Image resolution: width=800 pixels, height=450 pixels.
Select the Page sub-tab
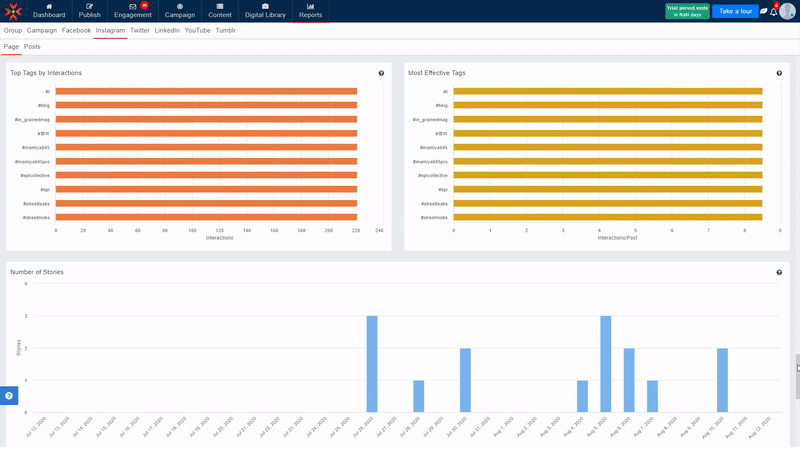coord(11,46)
